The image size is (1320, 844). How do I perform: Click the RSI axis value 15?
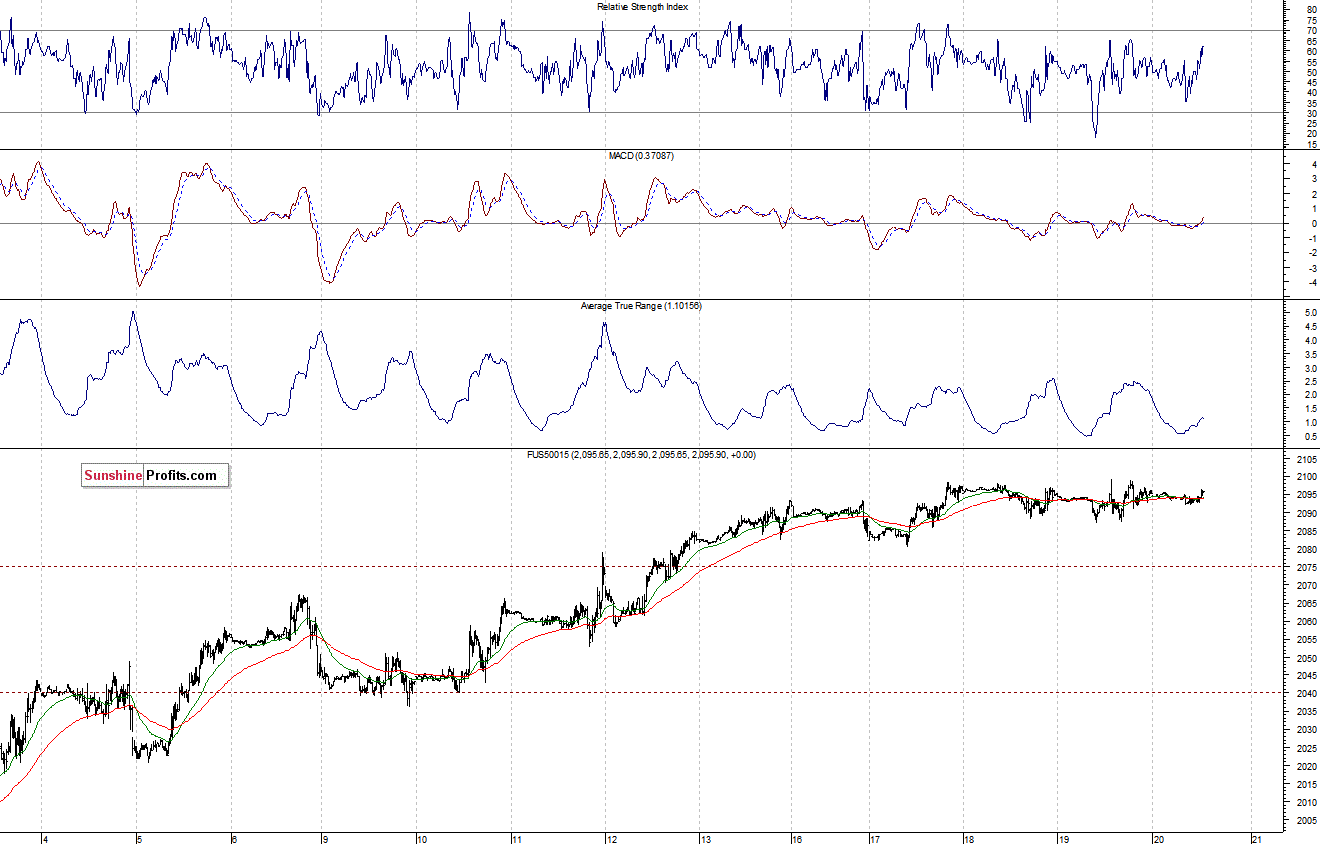1310,144
